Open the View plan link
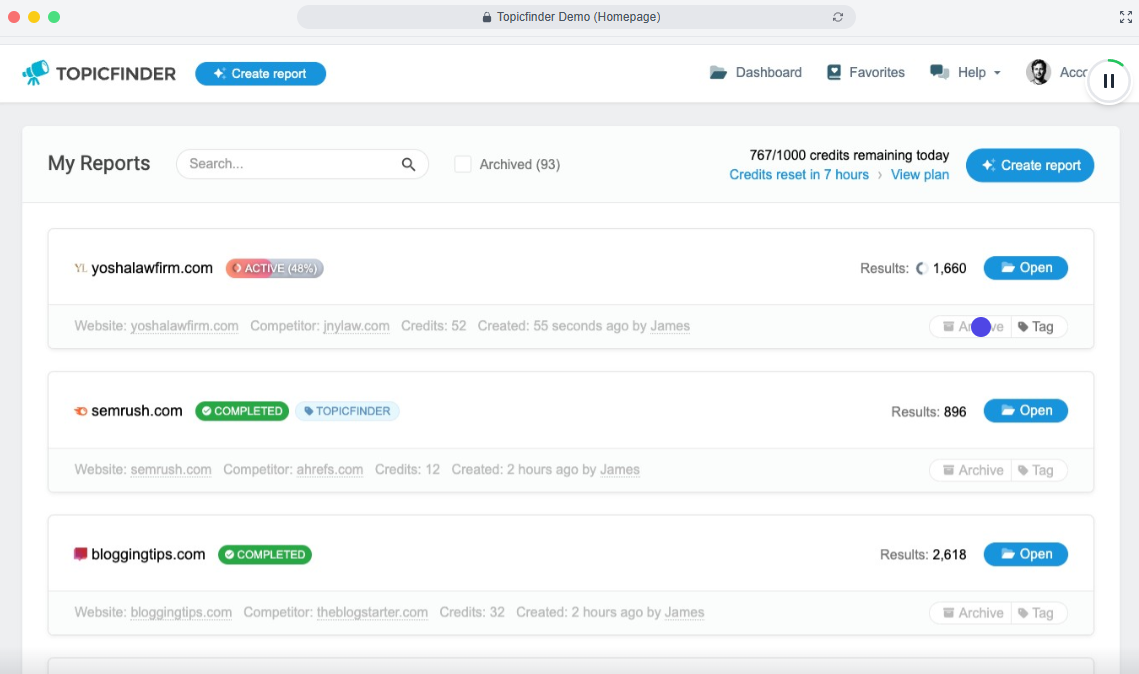The width and height of the screenshot is (1139, 674). pyautogui.click(x=920, y=174)
